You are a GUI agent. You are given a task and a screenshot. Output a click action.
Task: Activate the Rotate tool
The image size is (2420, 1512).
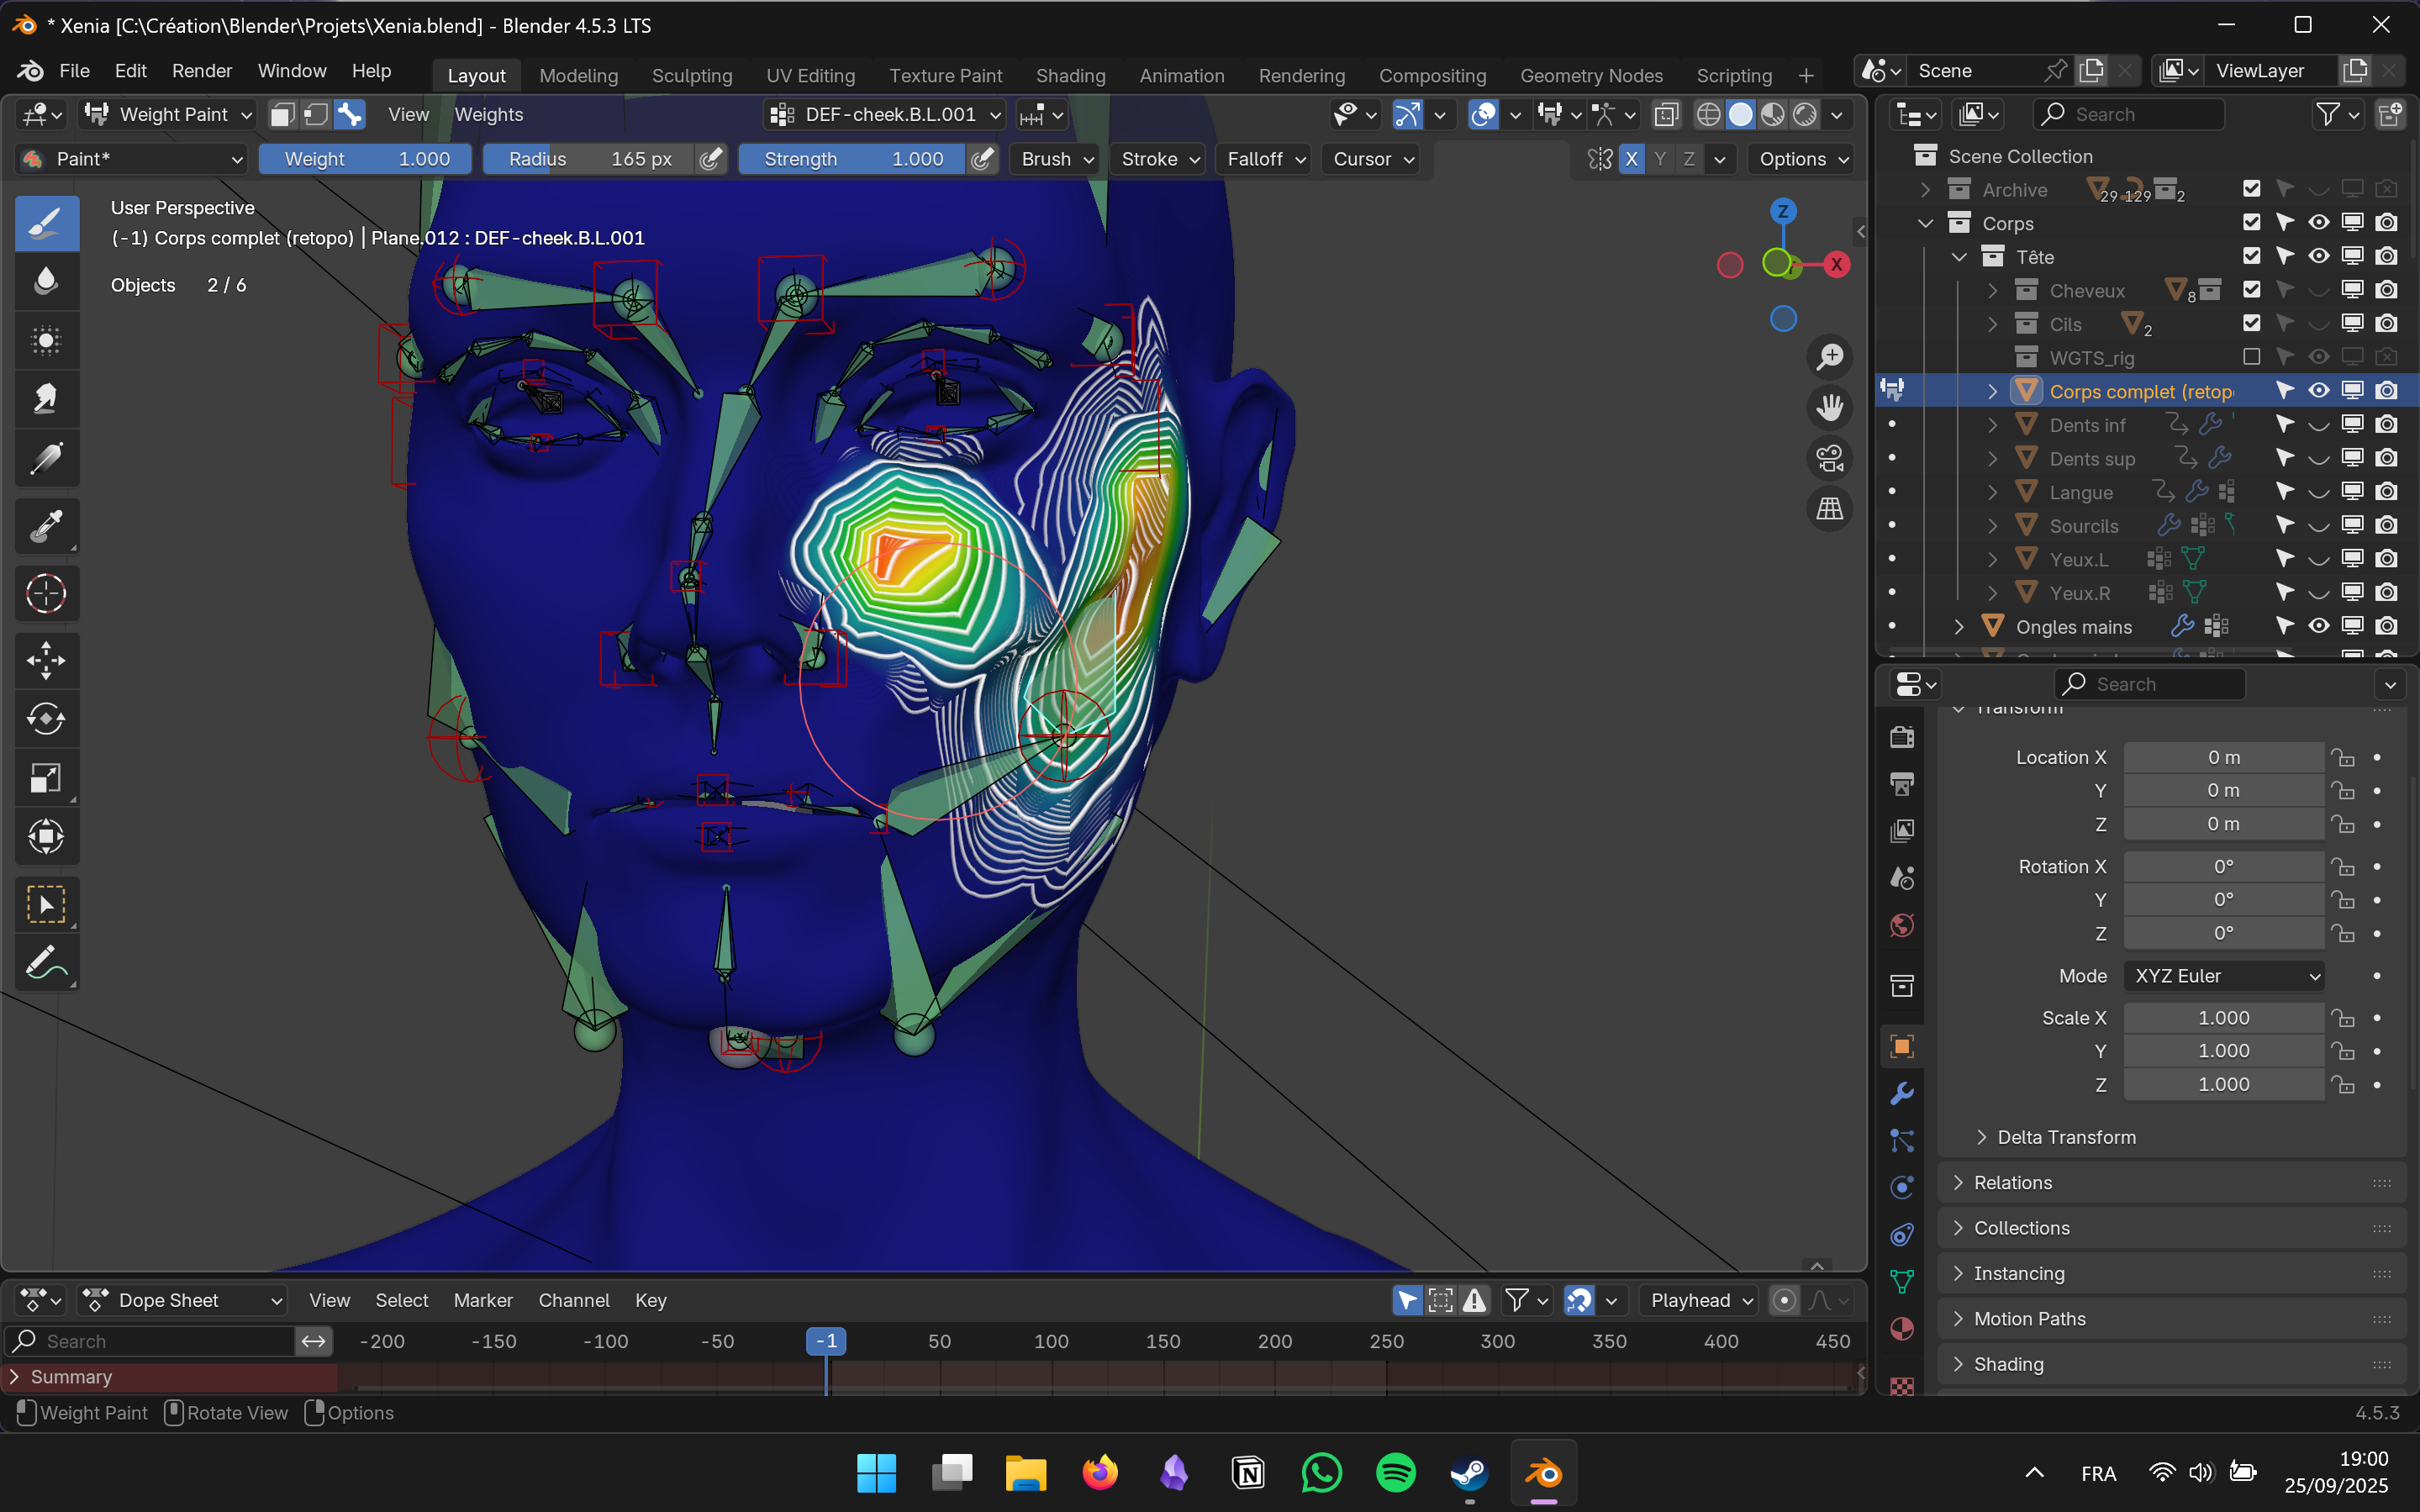click(x=46, y=720)
